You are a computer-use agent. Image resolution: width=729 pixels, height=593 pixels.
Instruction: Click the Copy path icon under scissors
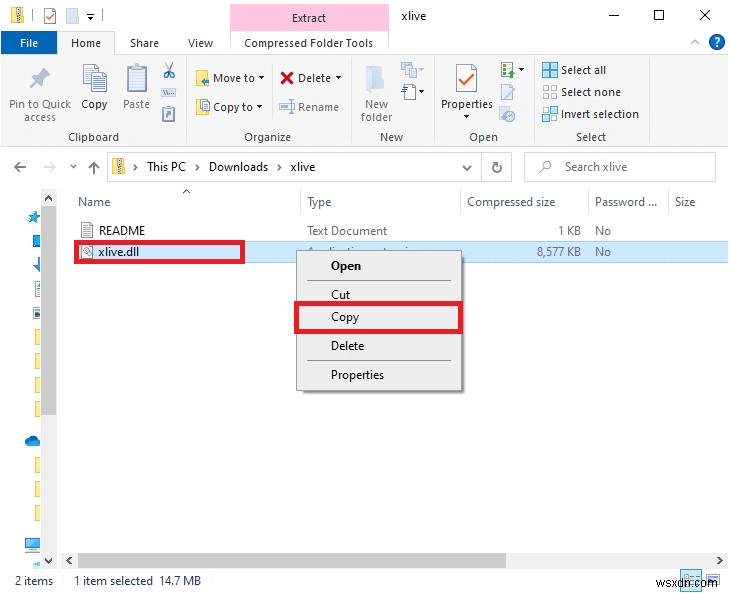click(168, 93)
